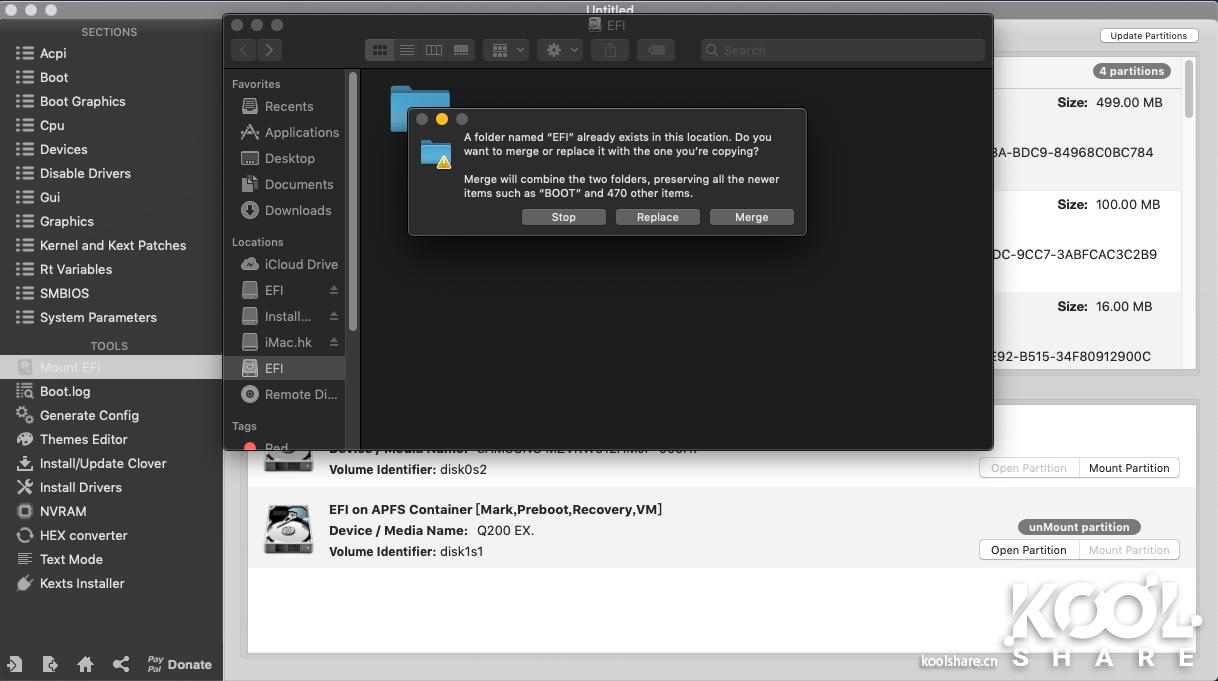
Task: Select the highlighted EFI volume in sidebar
Action: (284, 368)
